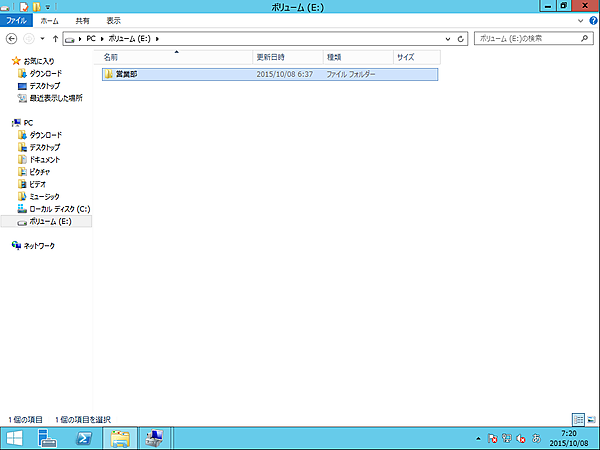Open the ビデオ folder
600x450 pixels.
[32, 184]
